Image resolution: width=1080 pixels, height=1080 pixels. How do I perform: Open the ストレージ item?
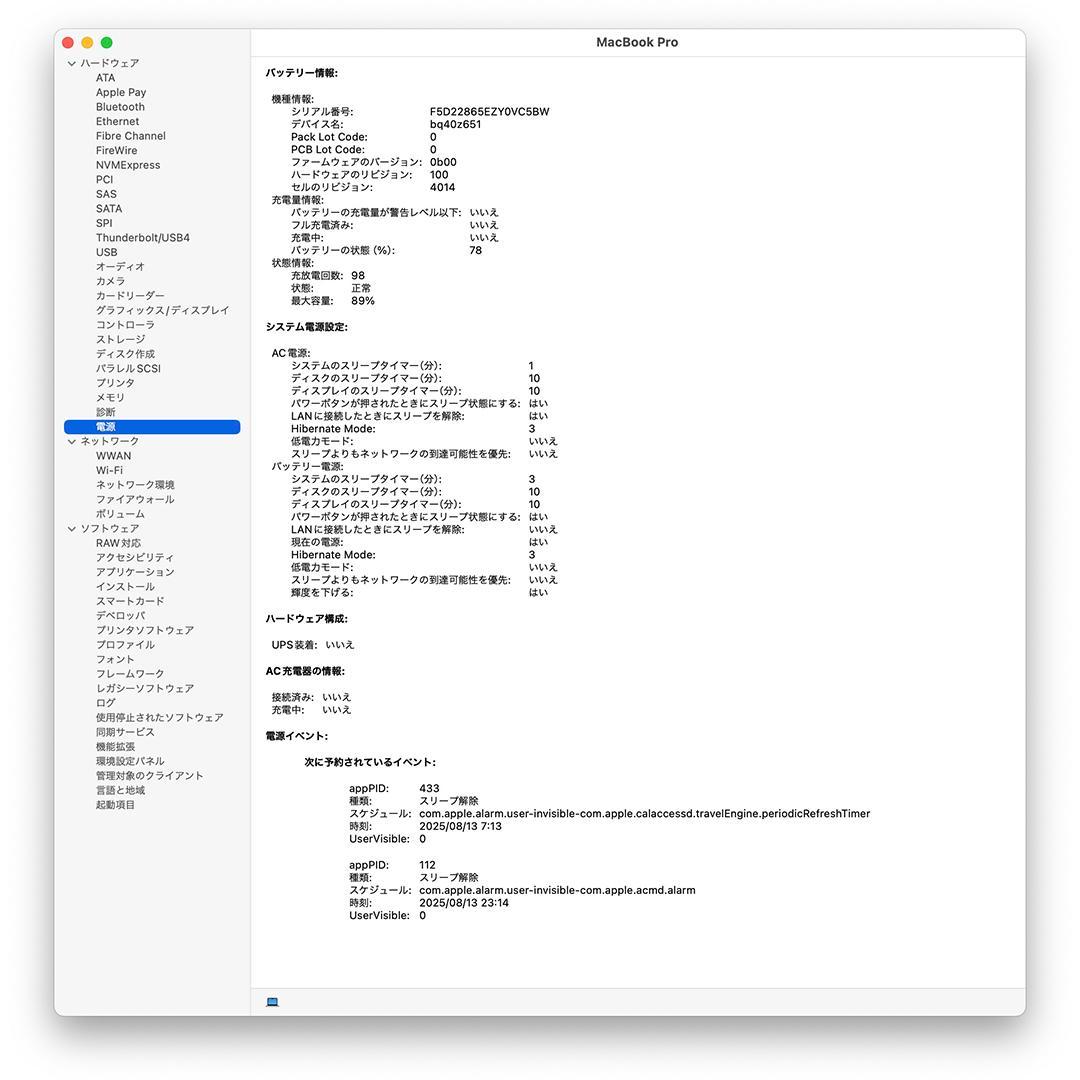click(120, 340)
